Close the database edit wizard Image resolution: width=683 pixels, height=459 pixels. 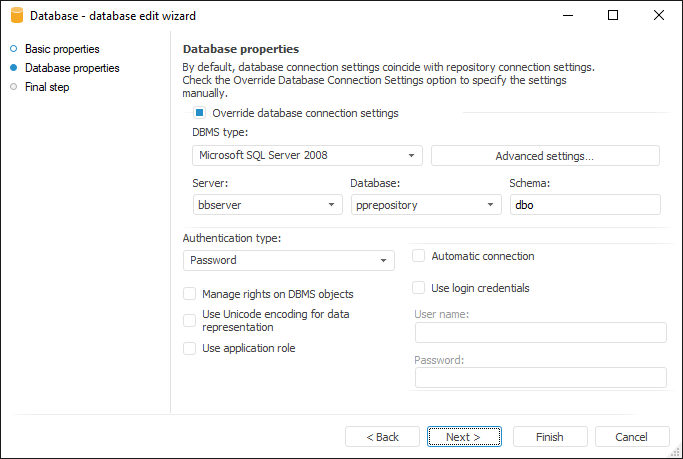pos(659,16)
